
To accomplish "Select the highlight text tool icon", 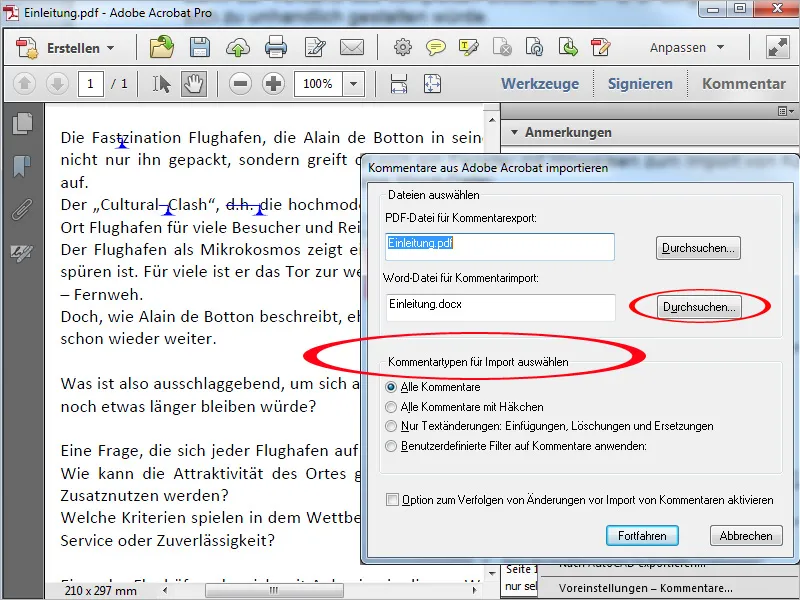I will coord(468,47).
